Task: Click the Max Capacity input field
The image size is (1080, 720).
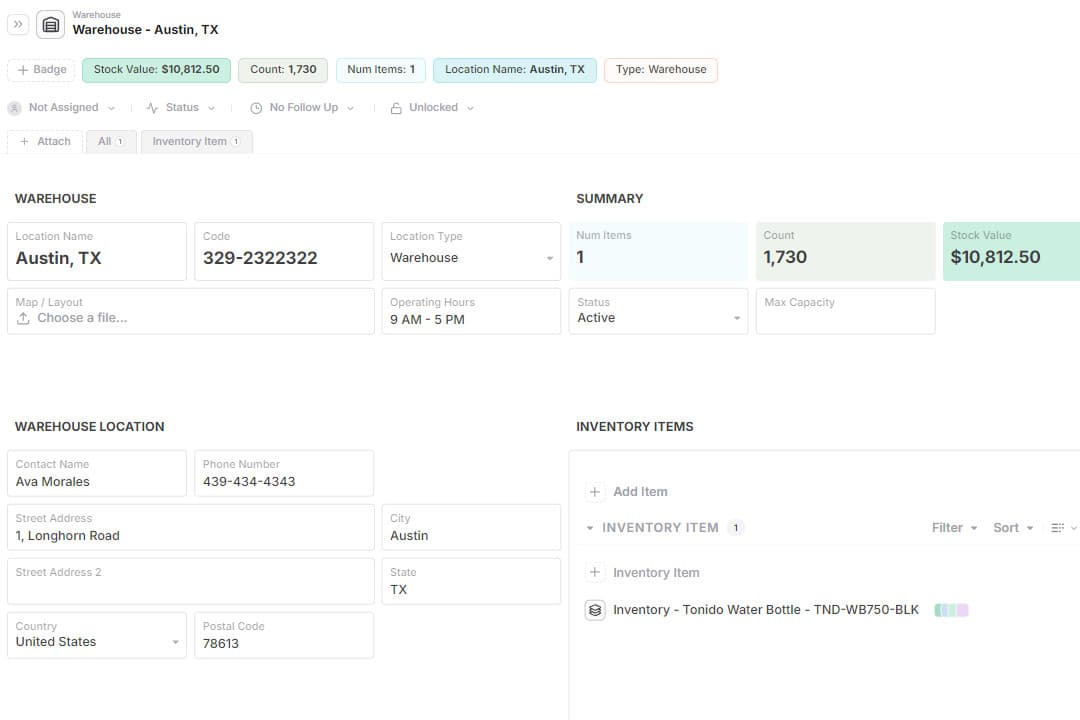Action: 845,319
